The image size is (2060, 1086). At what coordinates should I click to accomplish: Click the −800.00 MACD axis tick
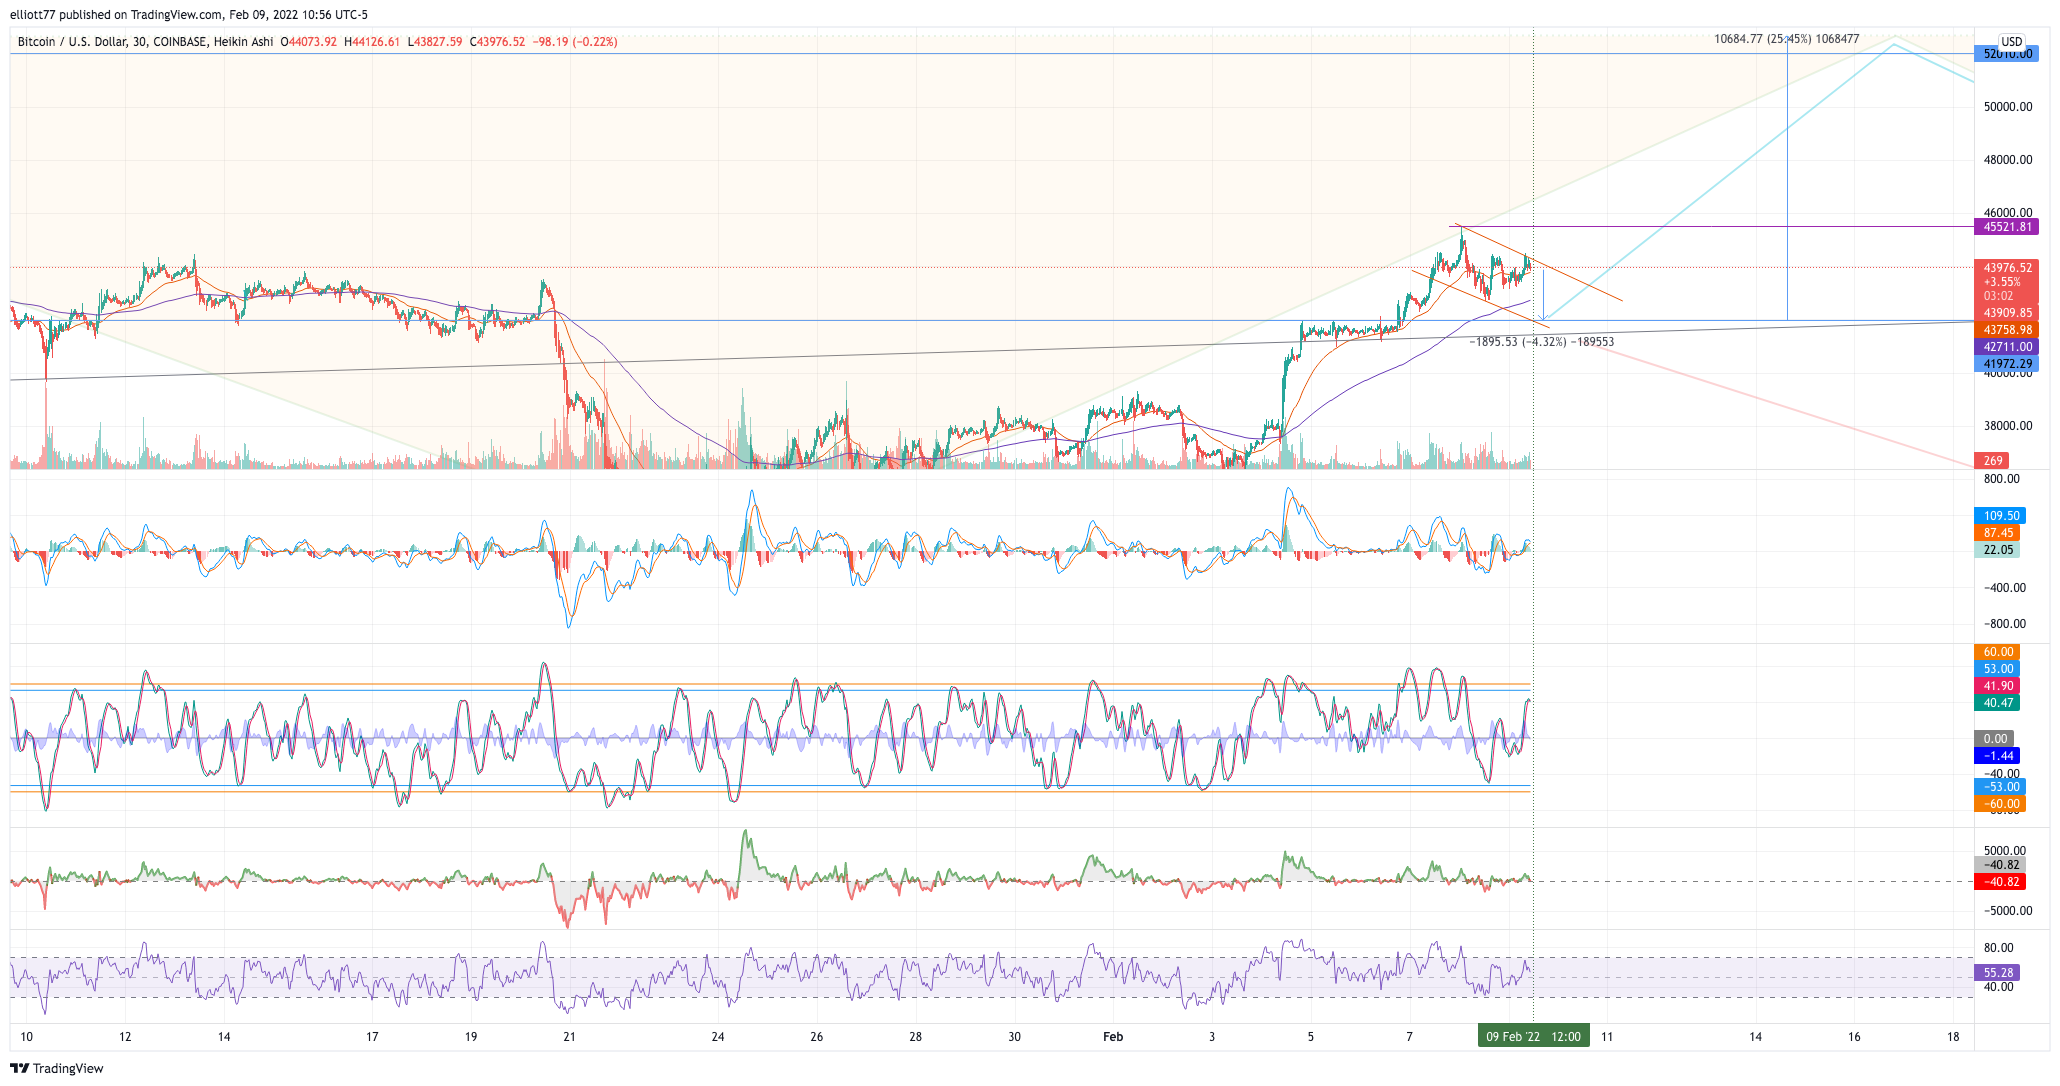(2005, 624)
